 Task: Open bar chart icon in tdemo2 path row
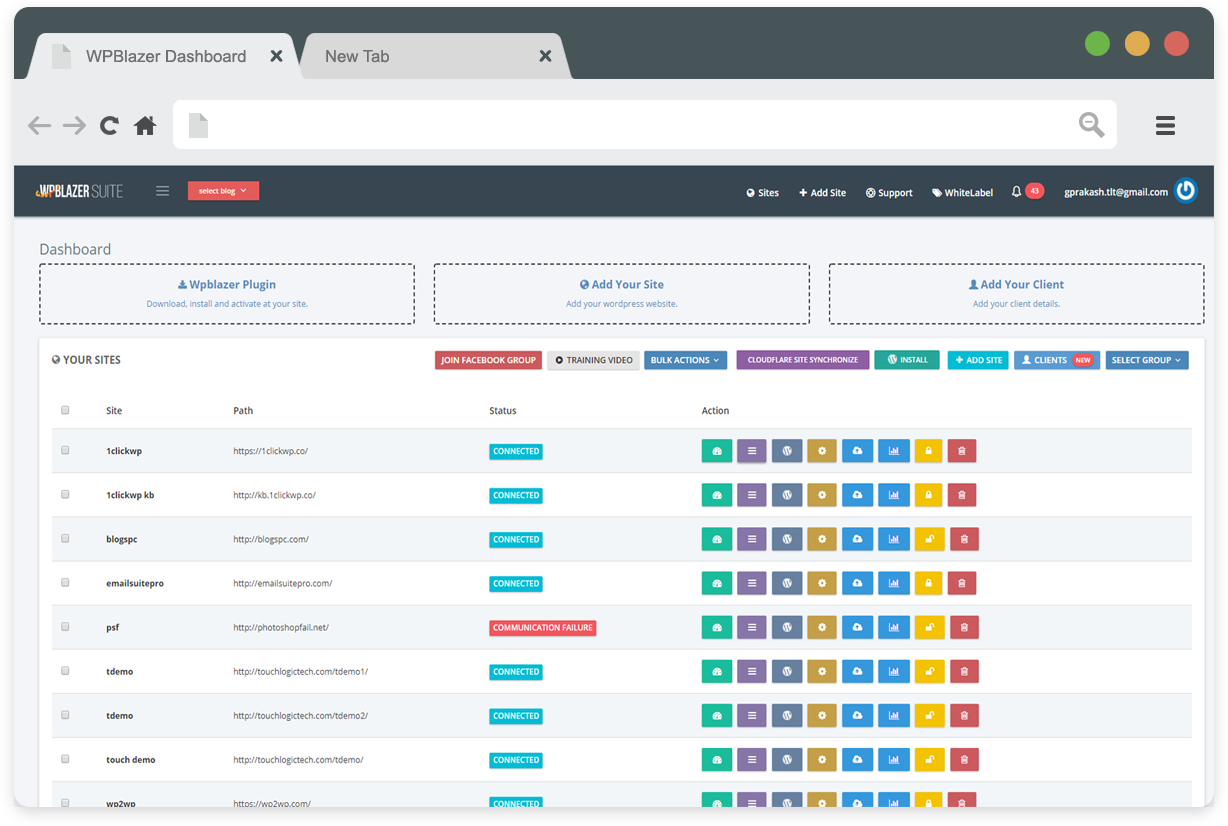click(x=894, y=715)
